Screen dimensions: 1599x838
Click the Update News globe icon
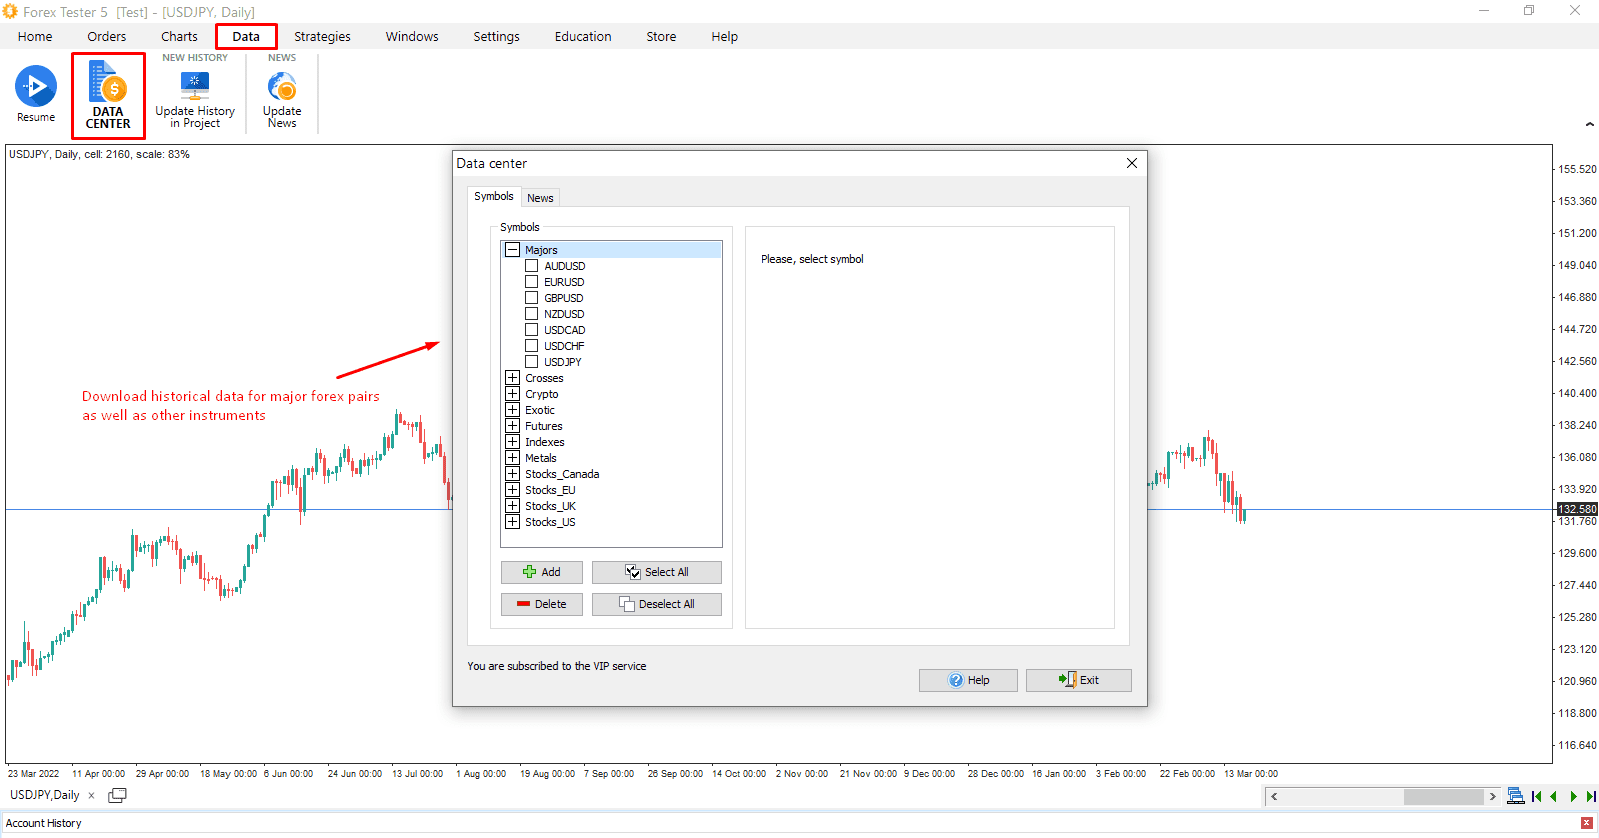pos(282,86)
